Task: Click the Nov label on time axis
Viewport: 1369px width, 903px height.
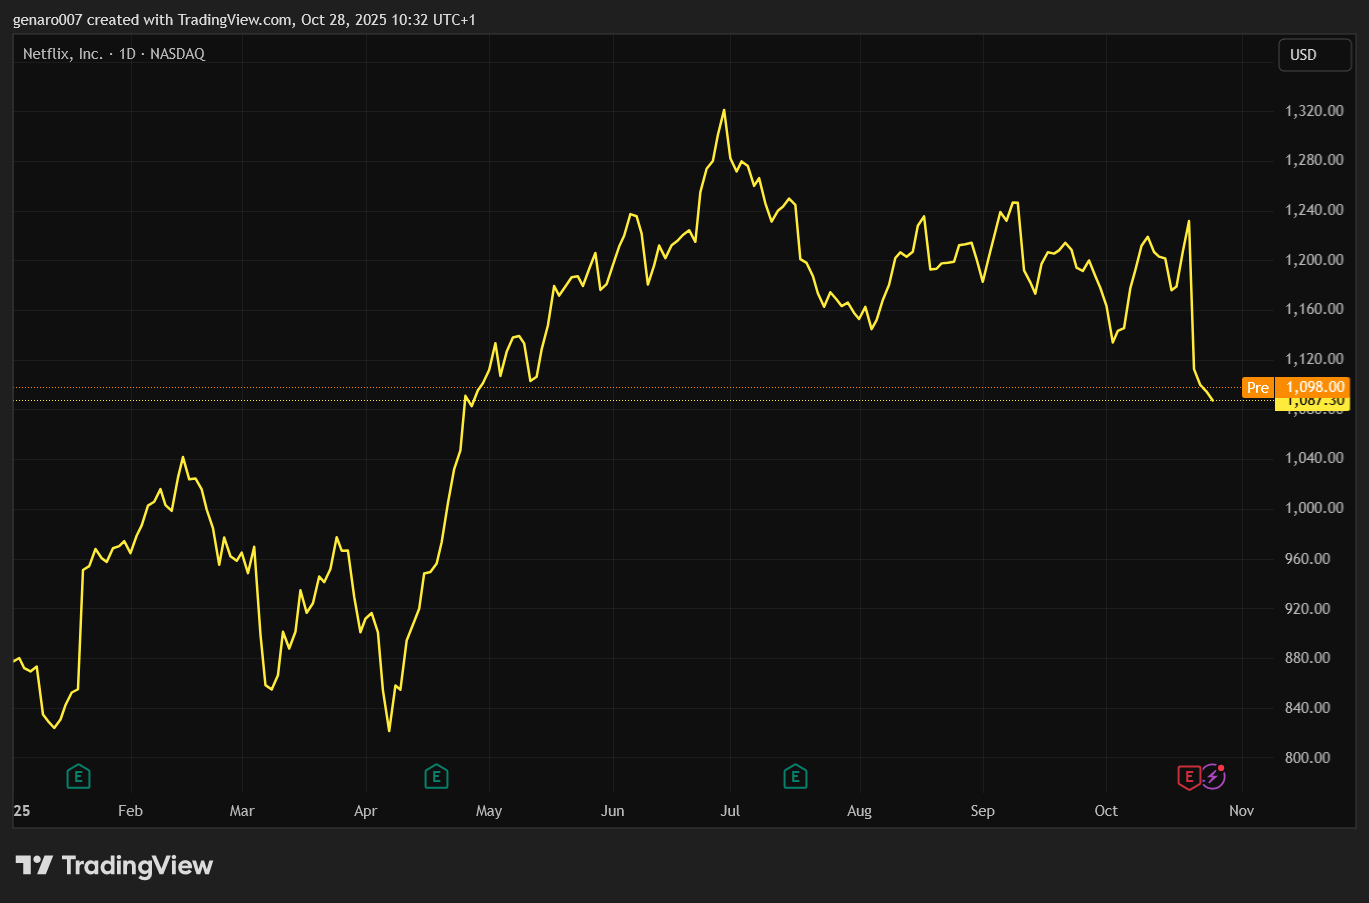Action: pyautogui.click(x=1241, y=811)
